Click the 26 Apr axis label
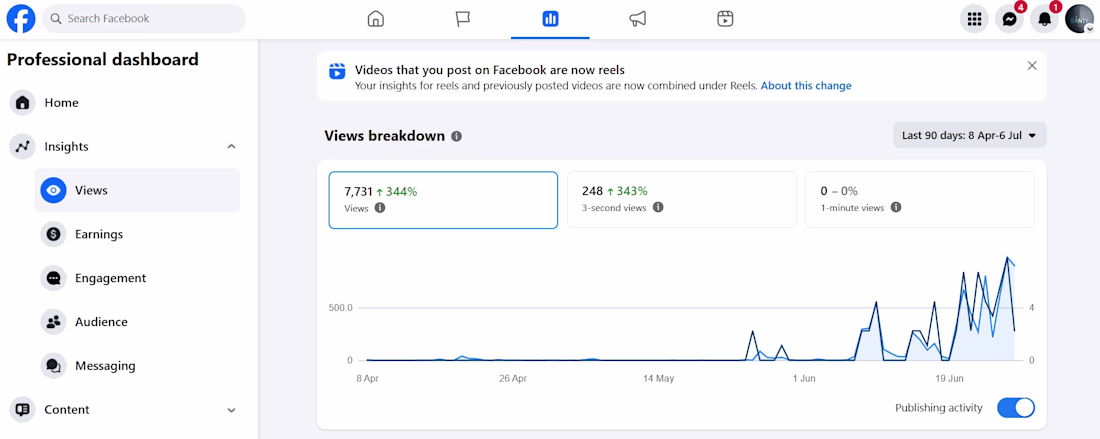The width and height of the screenshot is (1100, 439). click(x=513, y=379)
